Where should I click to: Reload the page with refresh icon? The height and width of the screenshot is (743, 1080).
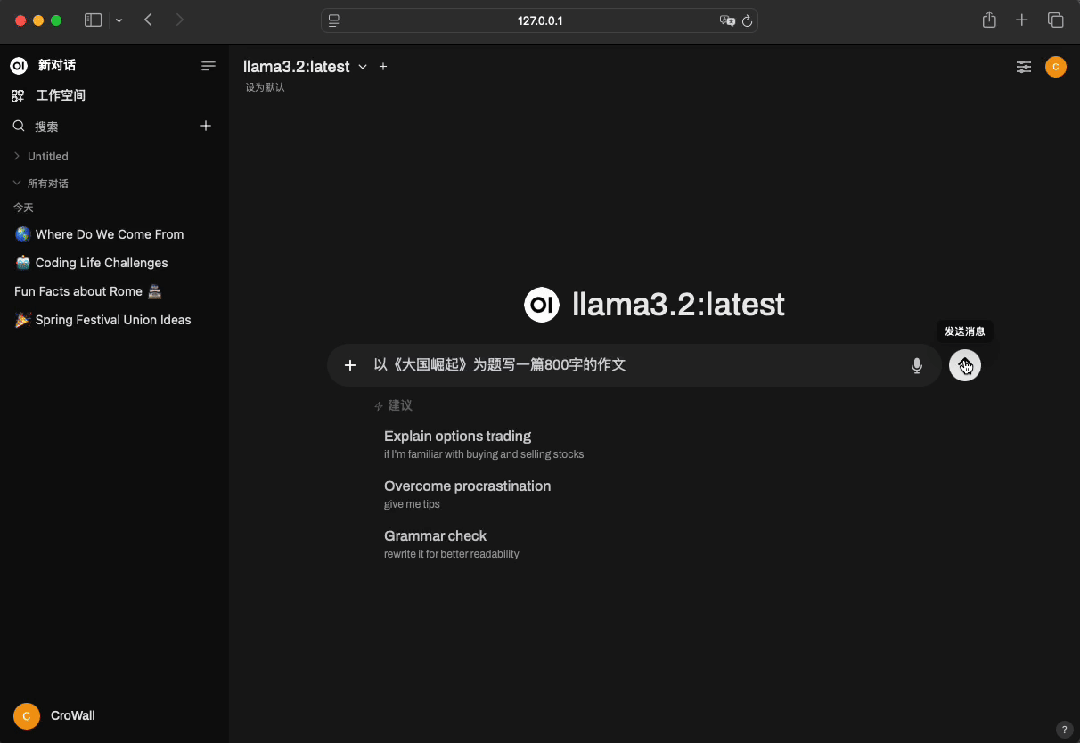747,21
